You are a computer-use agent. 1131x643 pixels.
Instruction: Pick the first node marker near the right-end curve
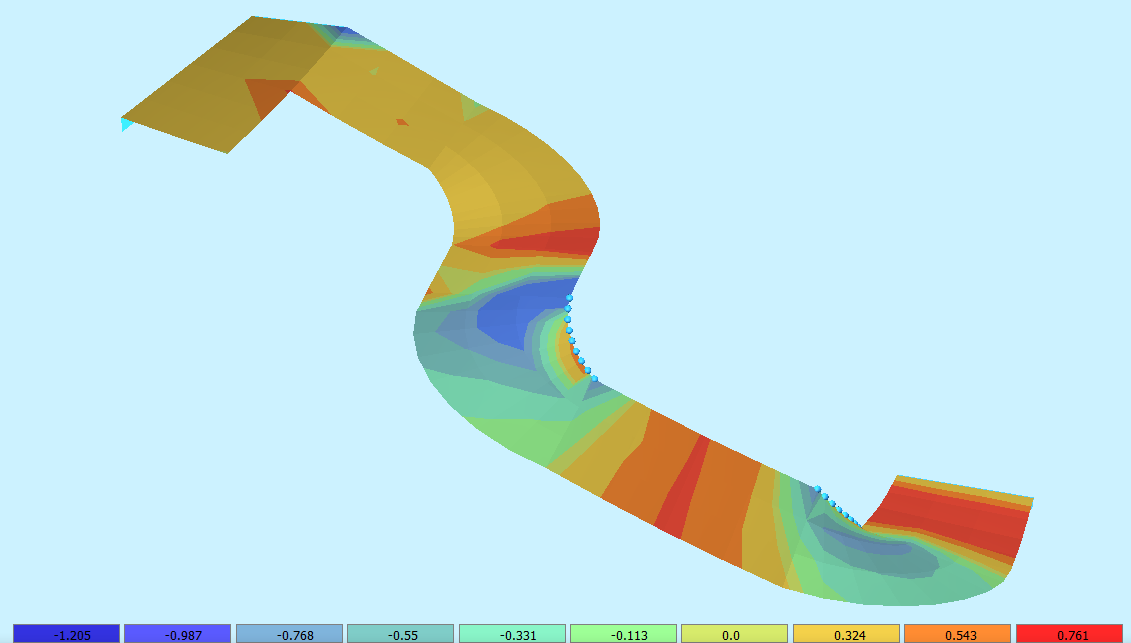817,489
